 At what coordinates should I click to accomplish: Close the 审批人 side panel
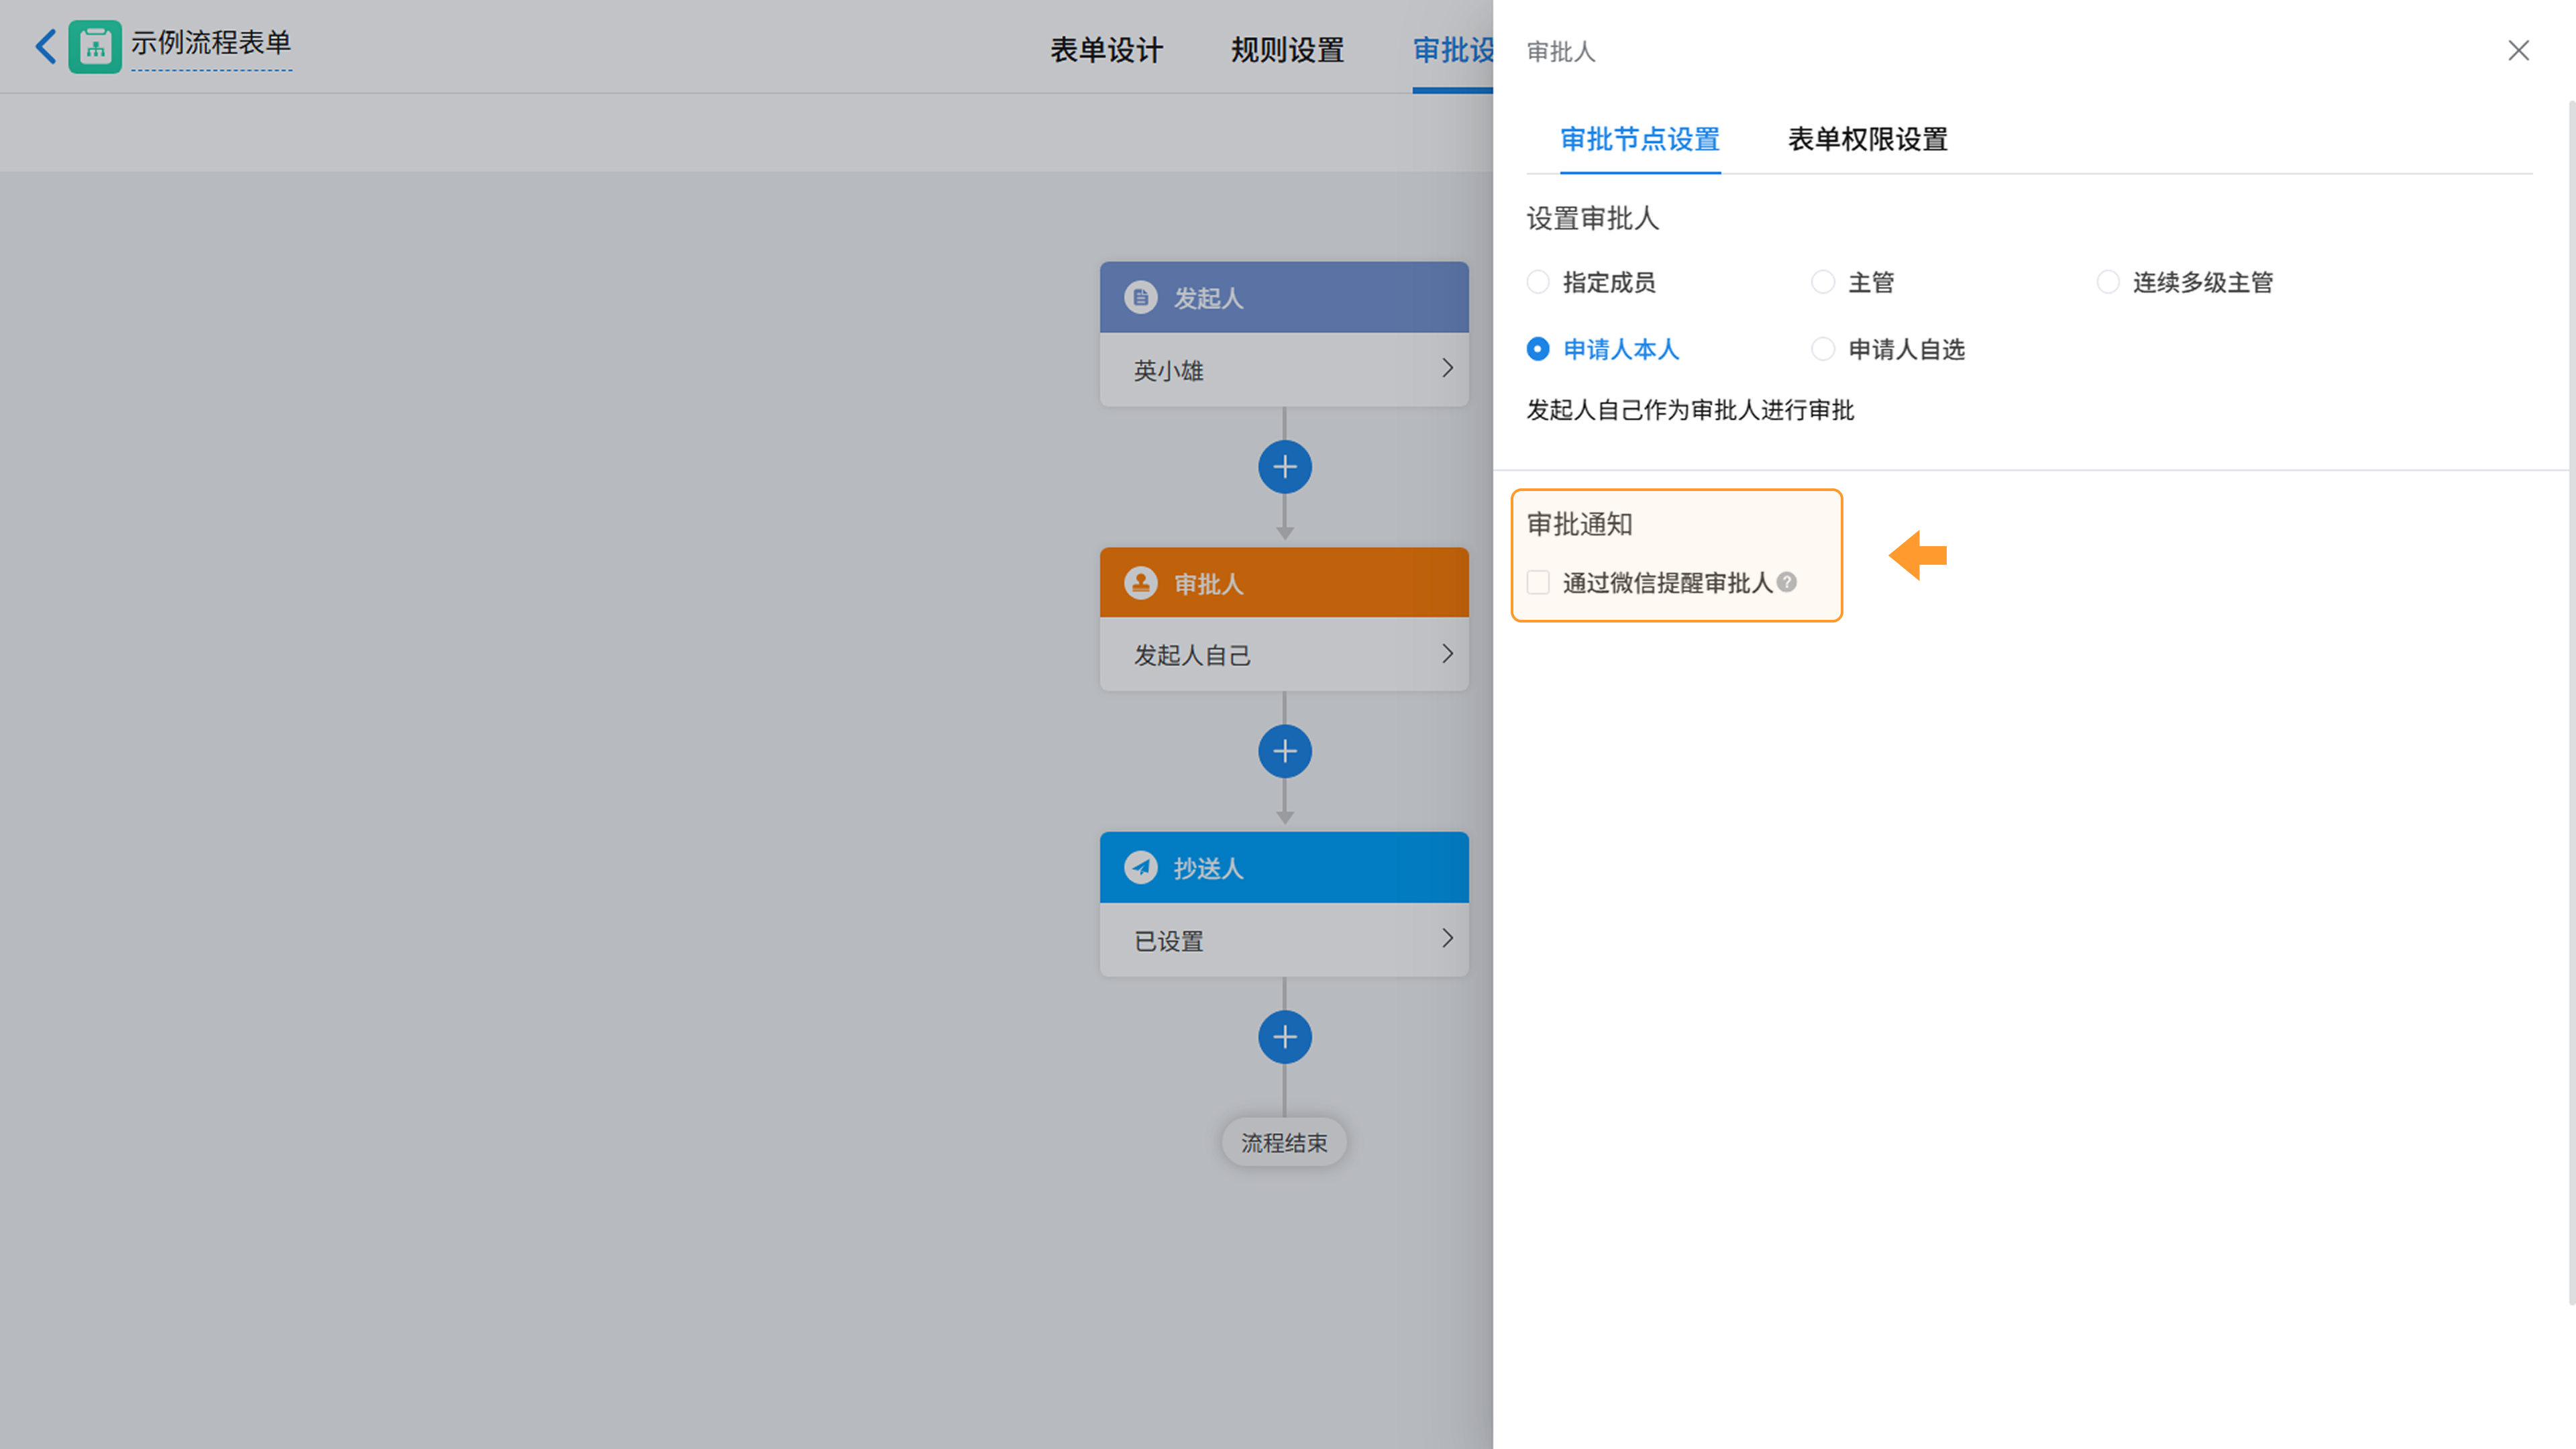tap(2518, 51)
